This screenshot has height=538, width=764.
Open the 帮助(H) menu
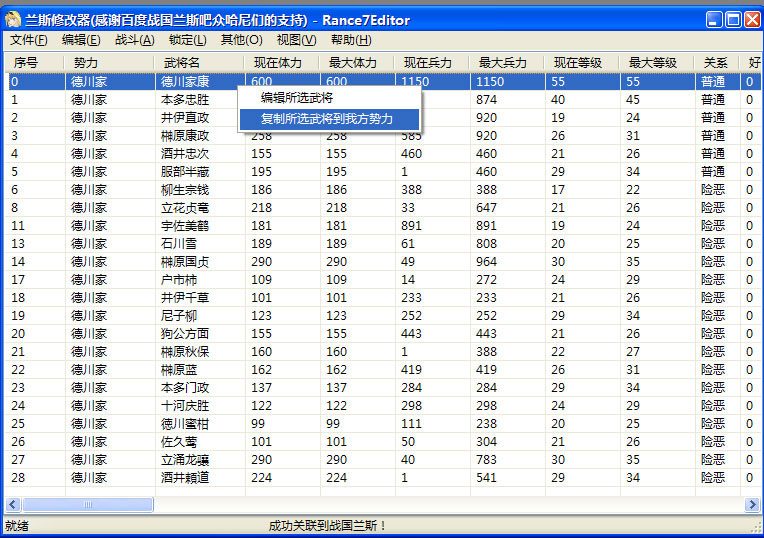tap(350, 40)
